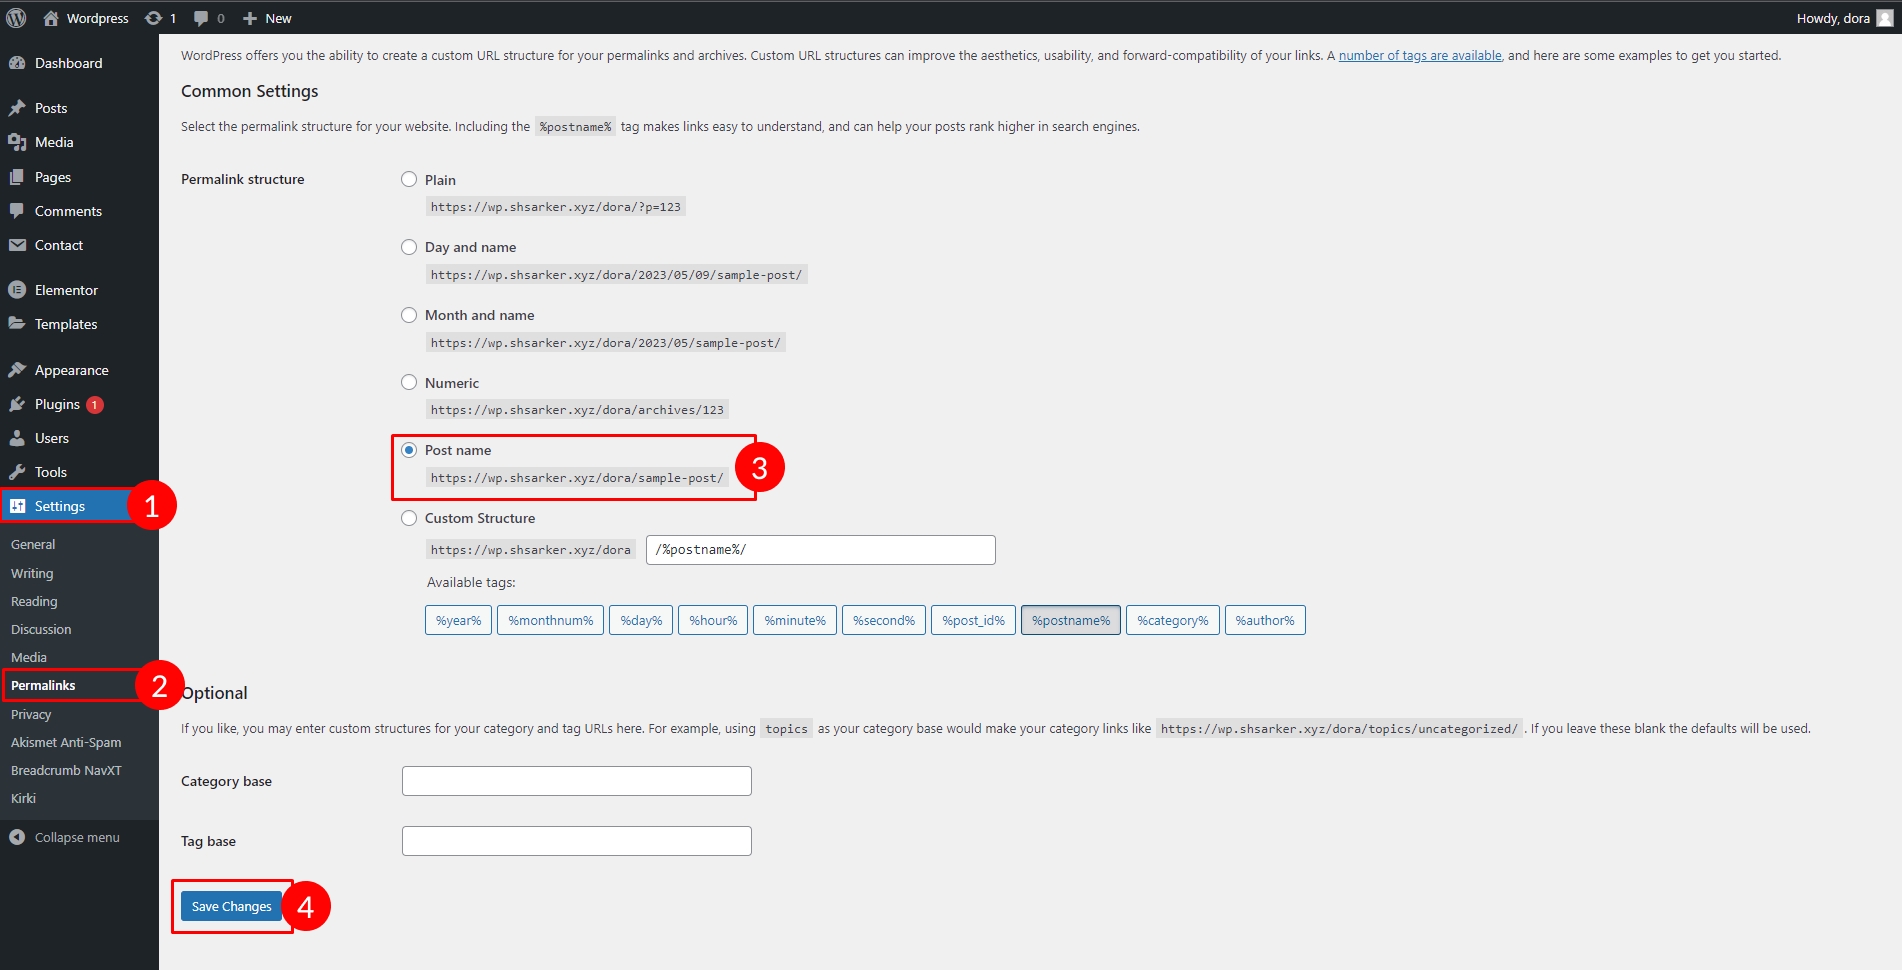Open the updates icon in admin bar
The image size is (1902, 970).
(x=153, y=18)
